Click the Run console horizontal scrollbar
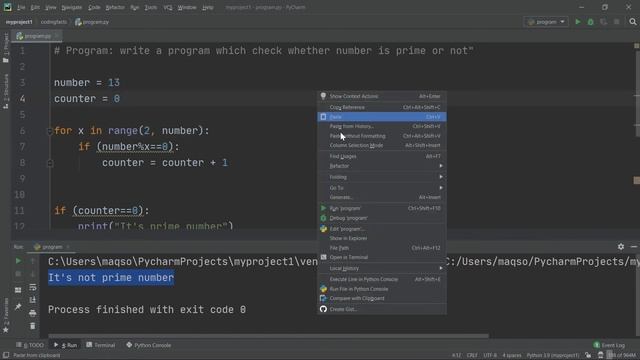 coord(268,336)
